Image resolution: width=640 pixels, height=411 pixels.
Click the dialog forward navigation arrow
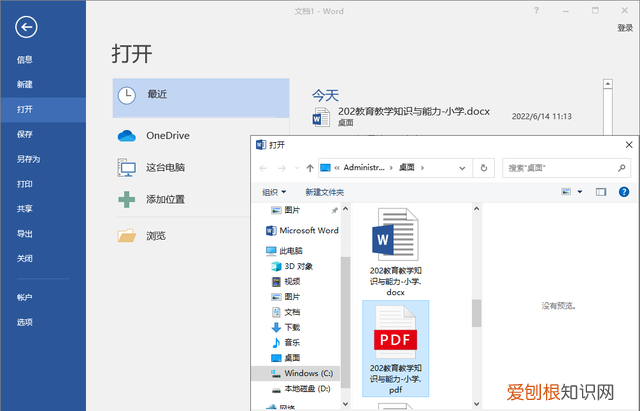[282, 168]
